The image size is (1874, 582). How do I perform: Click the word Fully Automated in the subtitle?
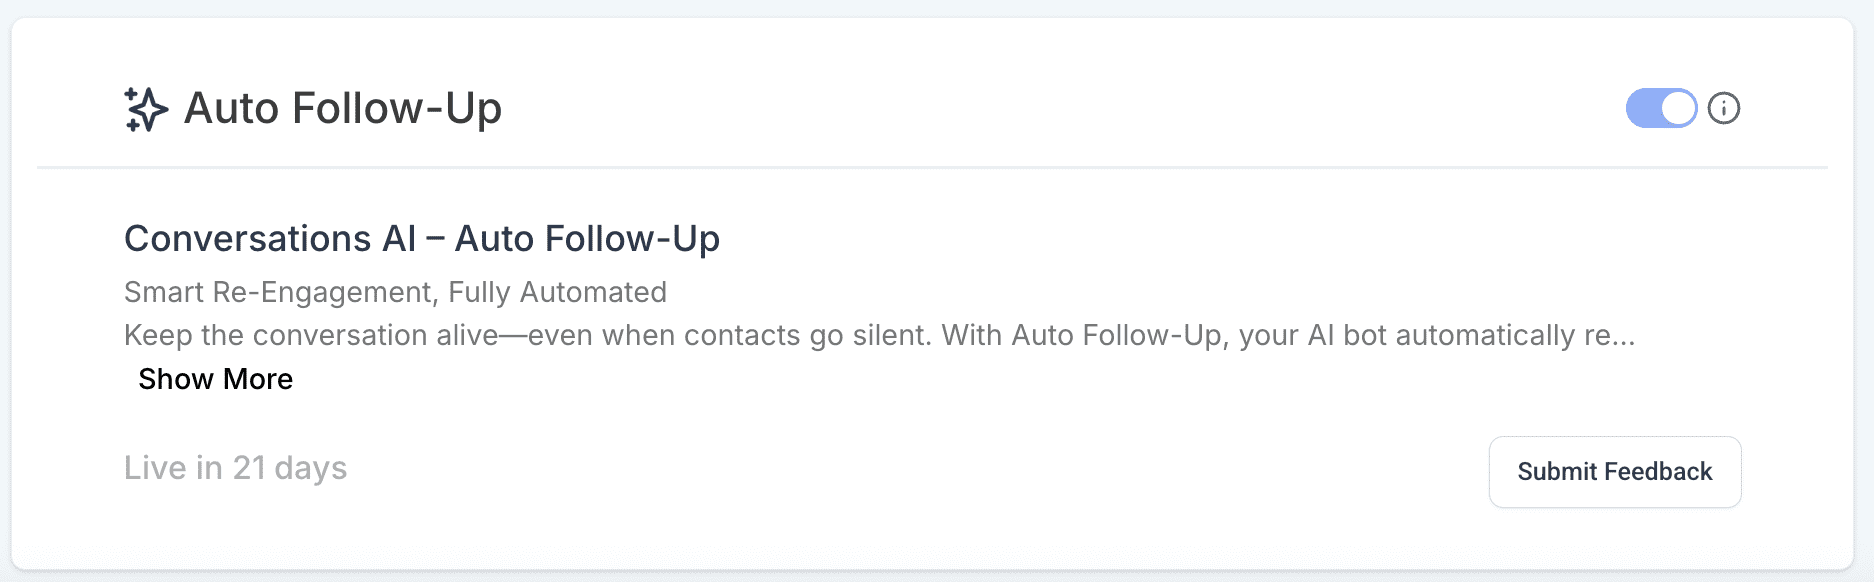(557, 292)
